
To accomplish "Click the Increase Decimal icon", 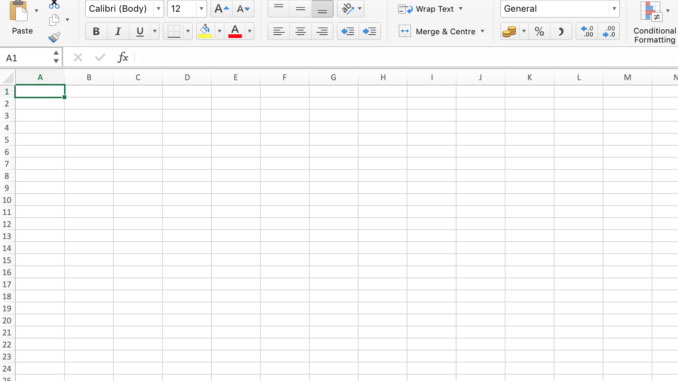I will 587,31.
